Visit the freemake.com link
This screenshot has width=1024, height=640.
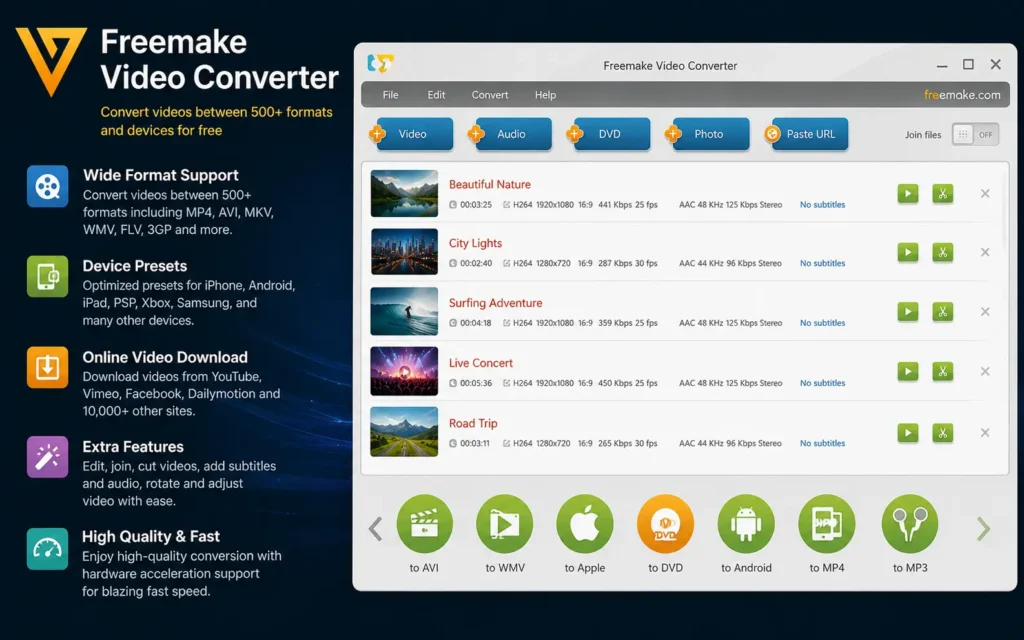click(962, 95)
